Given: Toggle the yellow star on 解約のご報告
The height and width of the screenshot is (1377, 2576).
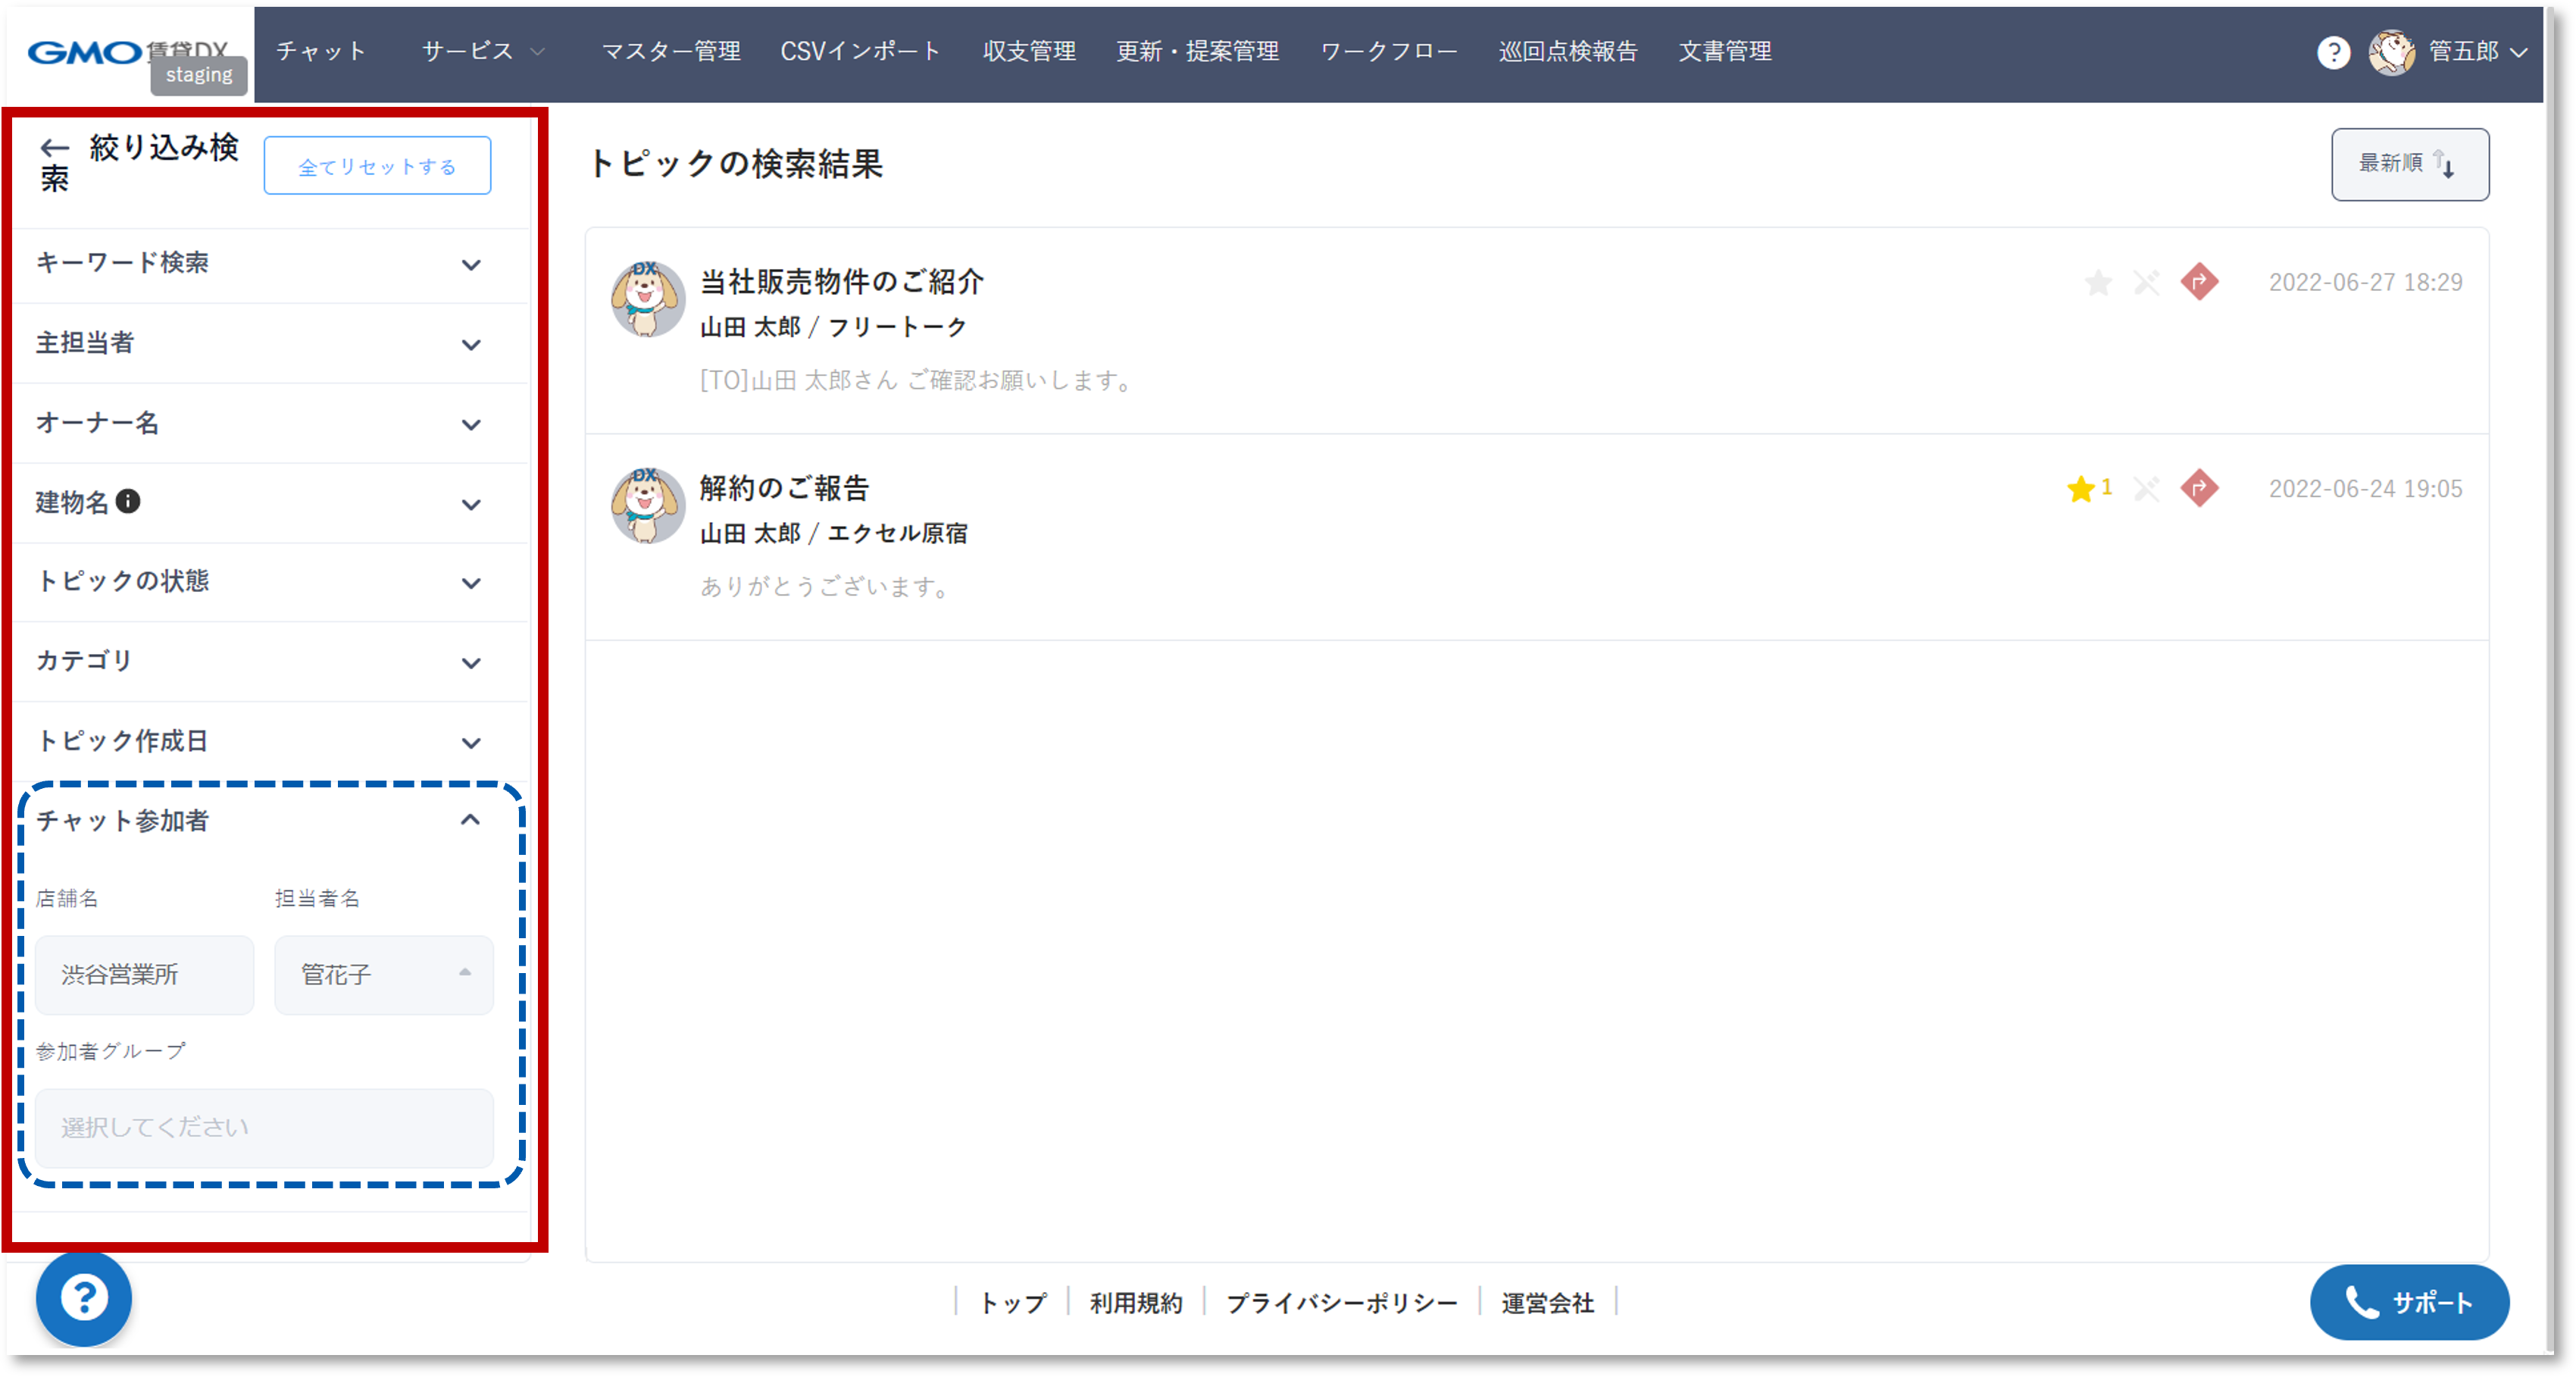Looking at the screenshot, I should point(2081,489).
